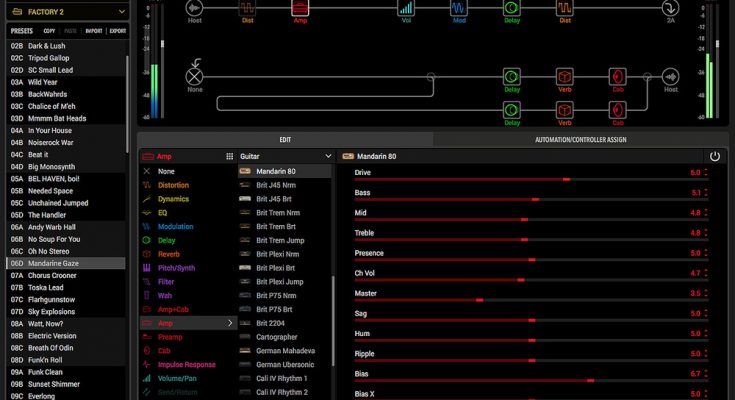Select the 2A output block

tap(671, 9)
